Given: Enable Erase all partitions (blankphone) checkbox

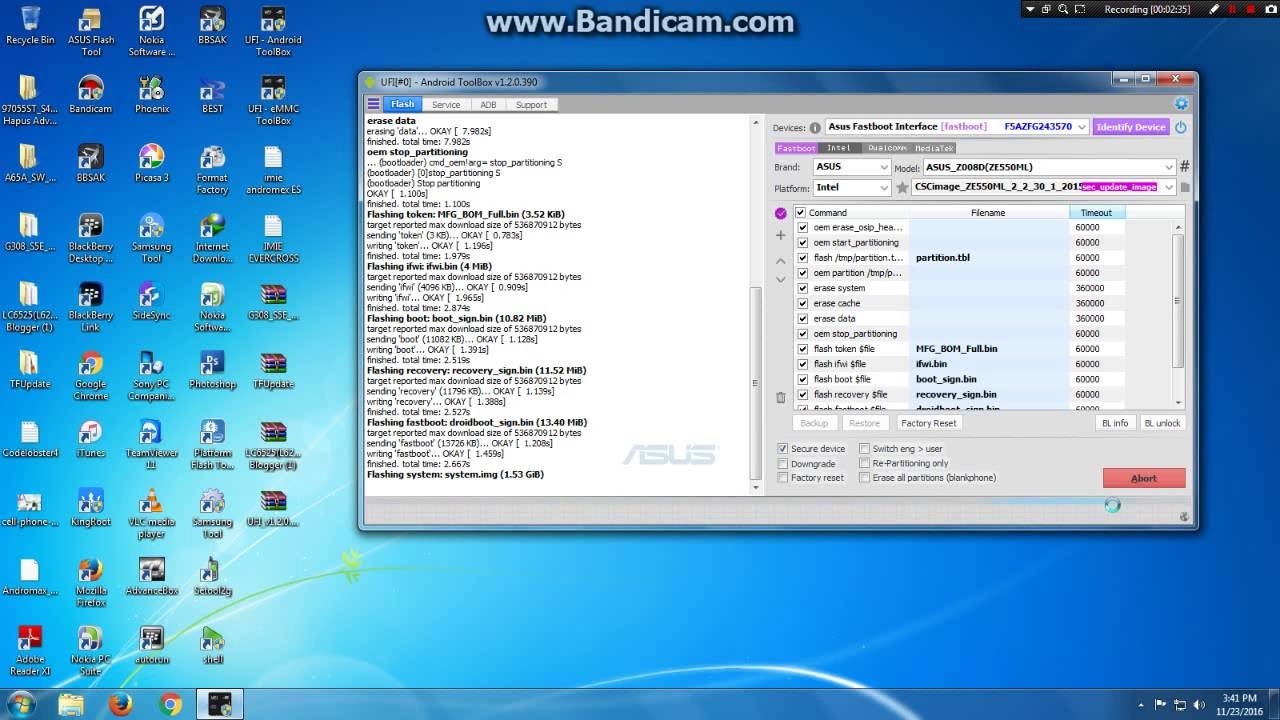Looking at the screenshot, I should 864,478.
